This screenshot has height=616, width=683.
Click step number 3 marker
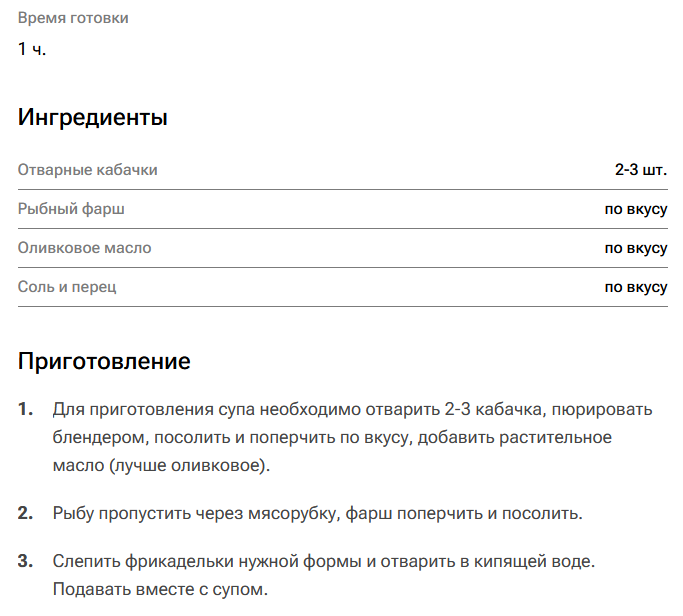[26, 561]
